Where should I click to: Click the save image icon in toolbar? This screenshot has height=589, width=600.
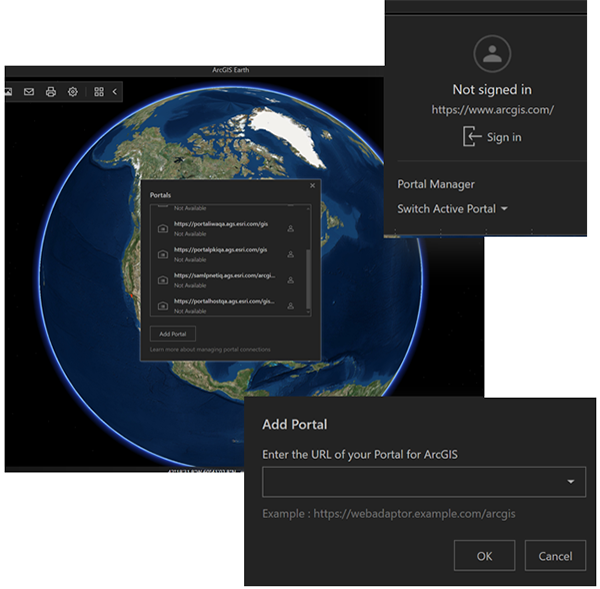coord(8,92)
